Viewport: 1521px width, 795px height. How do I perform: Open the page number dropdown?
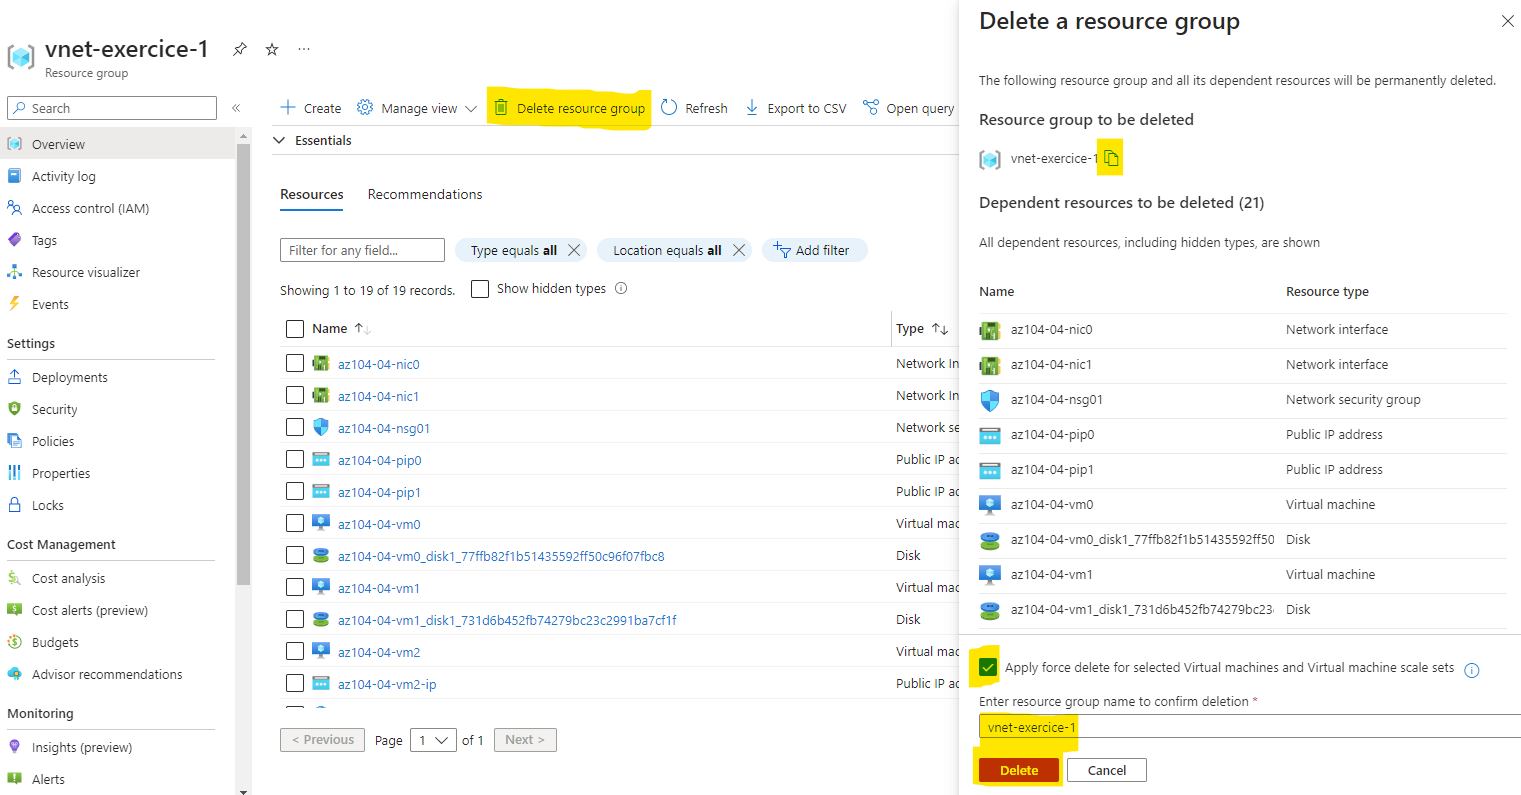(x=433, y=740)
